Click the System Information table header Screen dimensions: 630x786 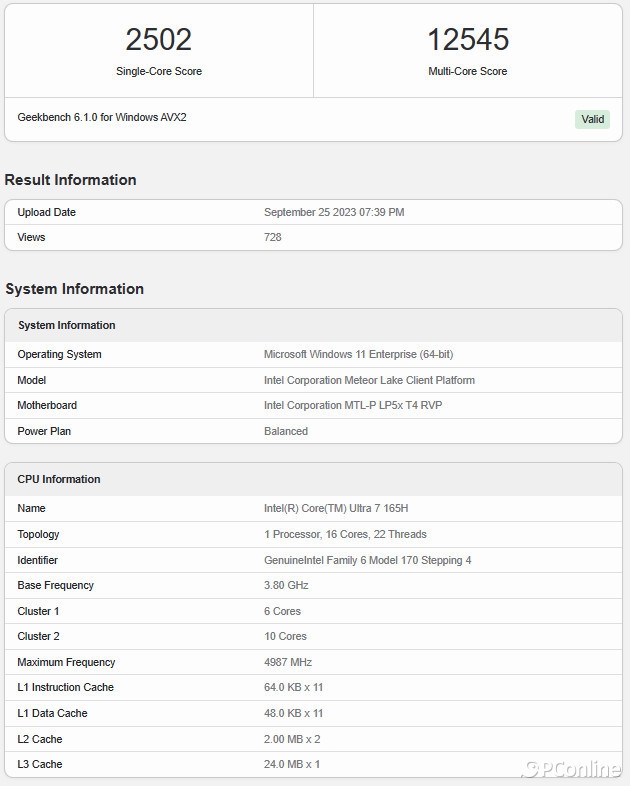click(x=67, y=325)
